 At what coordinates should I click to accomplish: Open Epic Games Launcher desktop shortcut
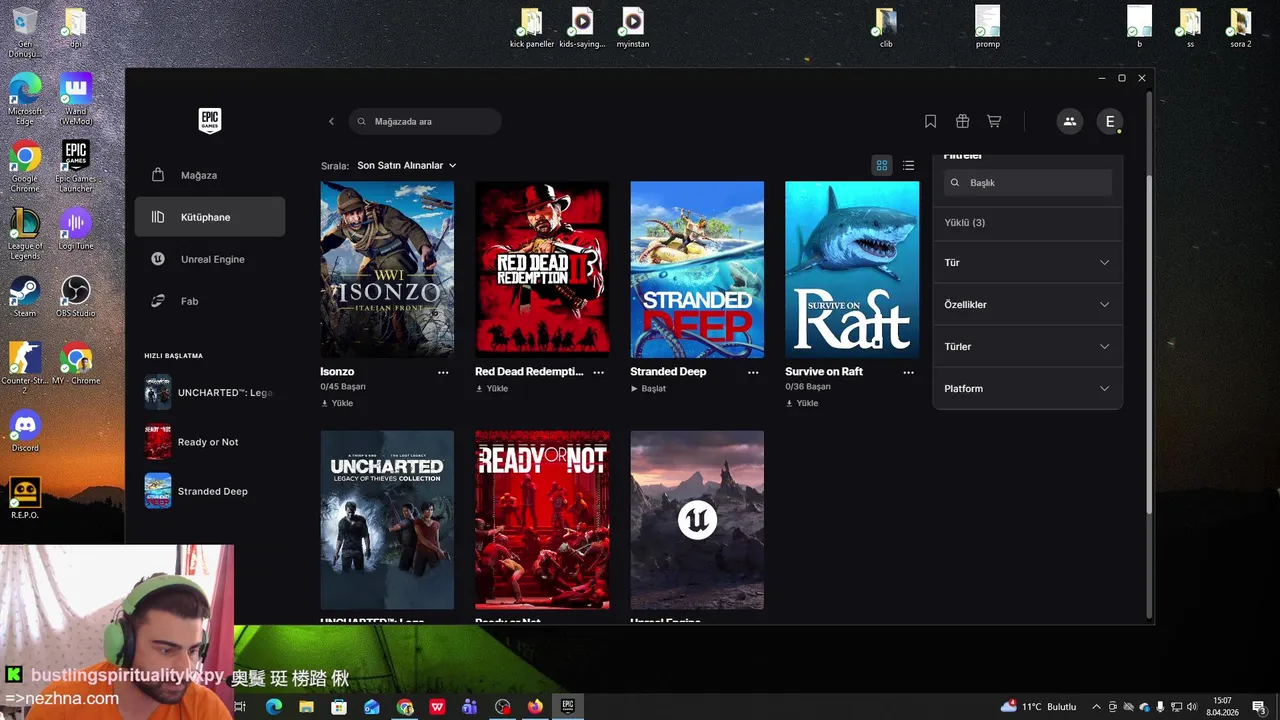pyautogui.click(x=75, y=166)
